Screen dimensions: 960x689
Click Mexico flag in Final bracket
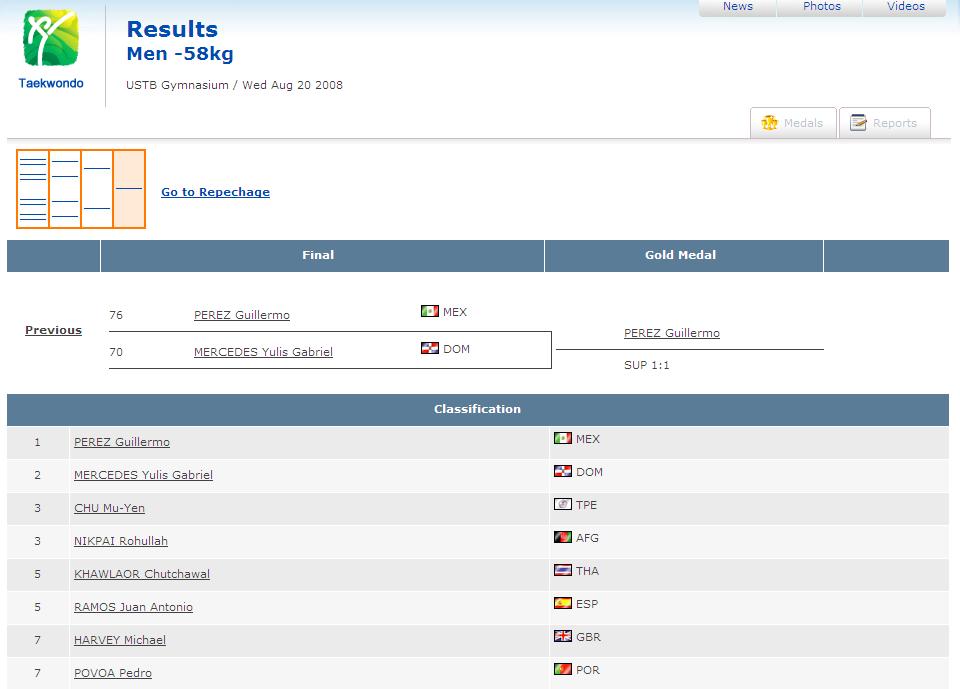coord(429,312)
